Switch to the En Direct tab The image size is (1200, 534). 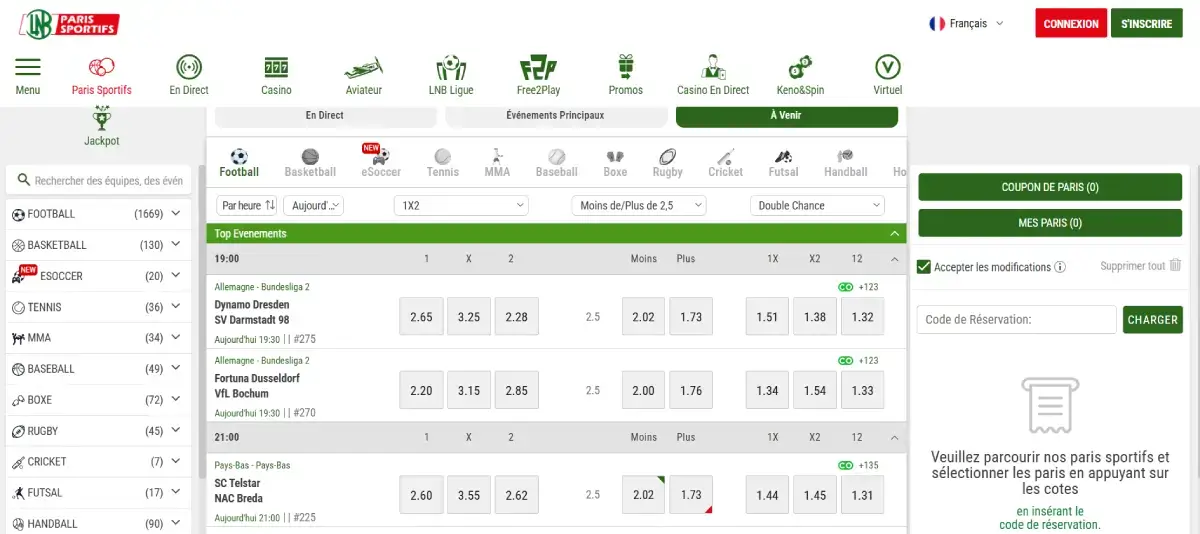tap(324, 116)
